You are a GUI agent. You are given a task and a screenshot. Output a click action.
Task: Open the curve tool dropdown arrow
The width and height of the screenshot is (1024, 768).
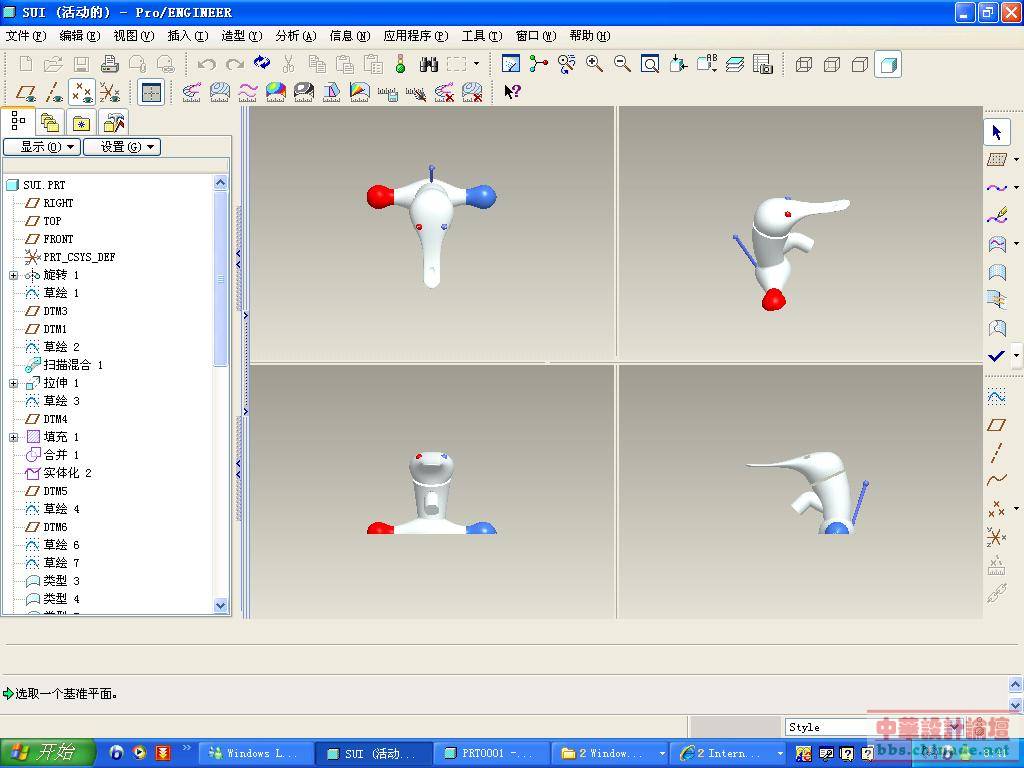pos(1016,187)
